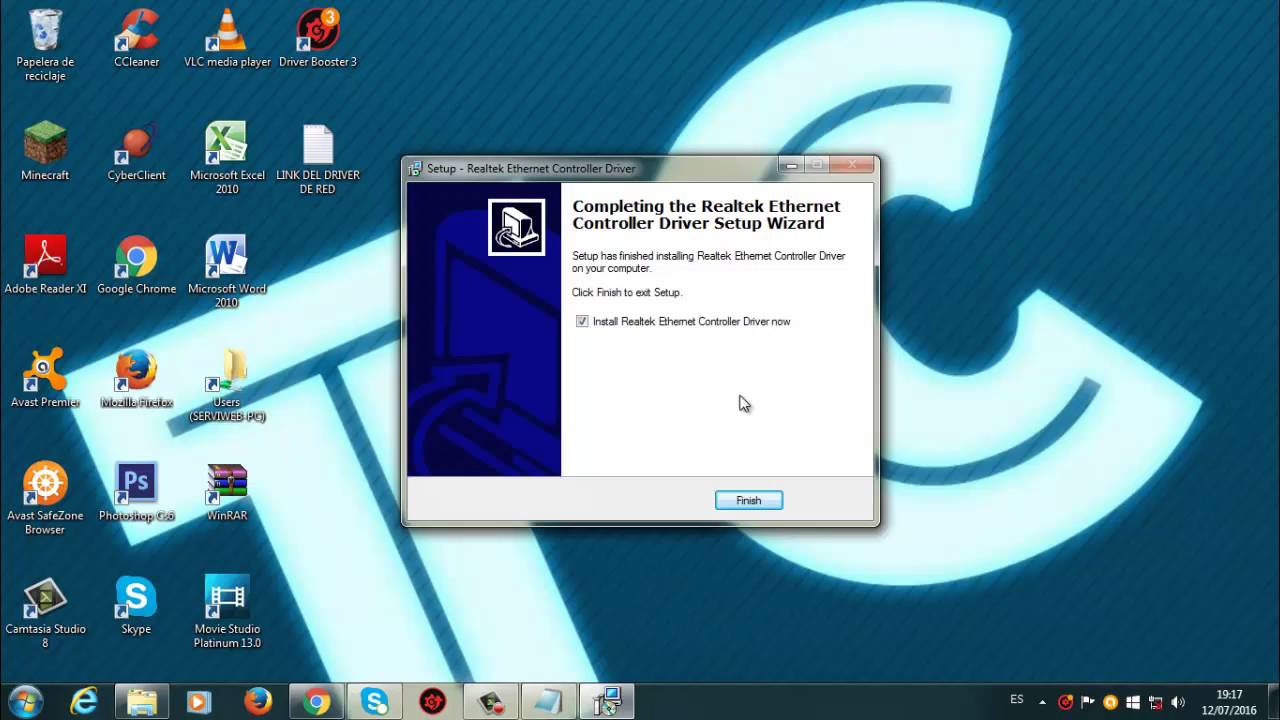Select Skype desktop shortcut
The width and height of the screenshot is (1280, 720).
(x=136, y=606)
